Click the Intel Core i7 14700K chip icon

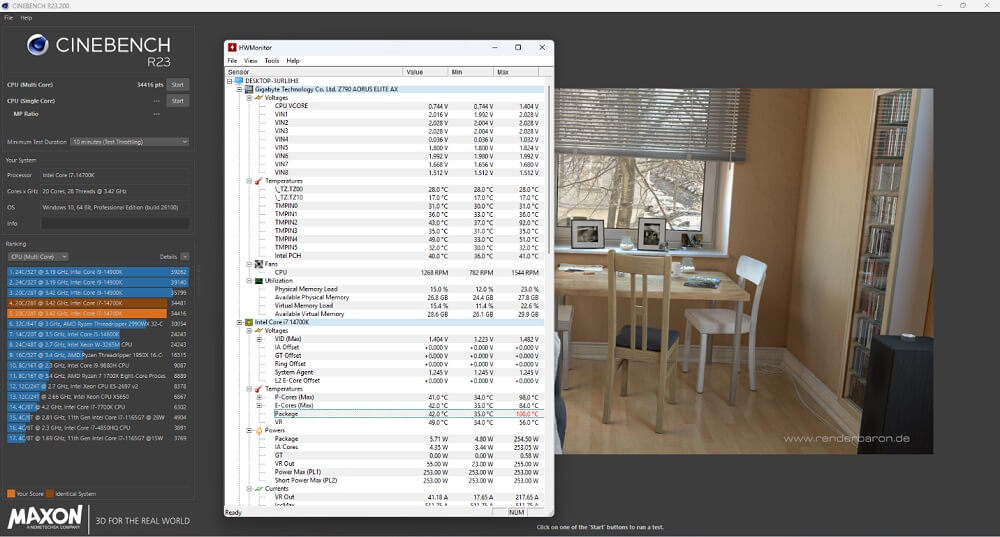(x=249, y=322)
